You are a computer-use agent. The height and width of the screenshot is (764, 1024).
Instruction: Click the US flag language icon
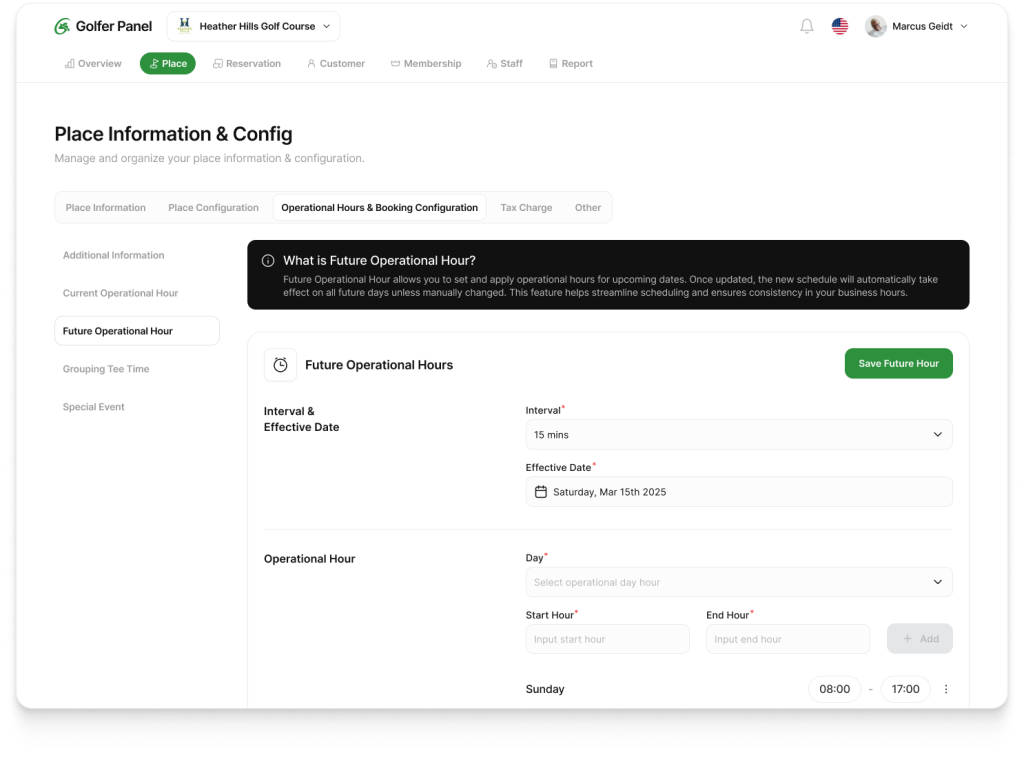click(840, 26)
